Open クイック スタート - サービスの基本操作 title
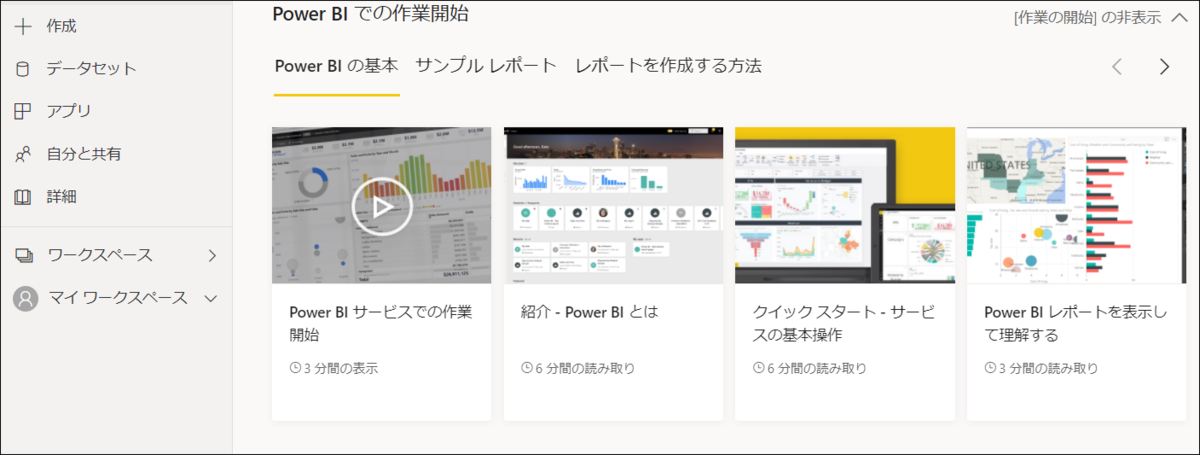 coord(843,322)
